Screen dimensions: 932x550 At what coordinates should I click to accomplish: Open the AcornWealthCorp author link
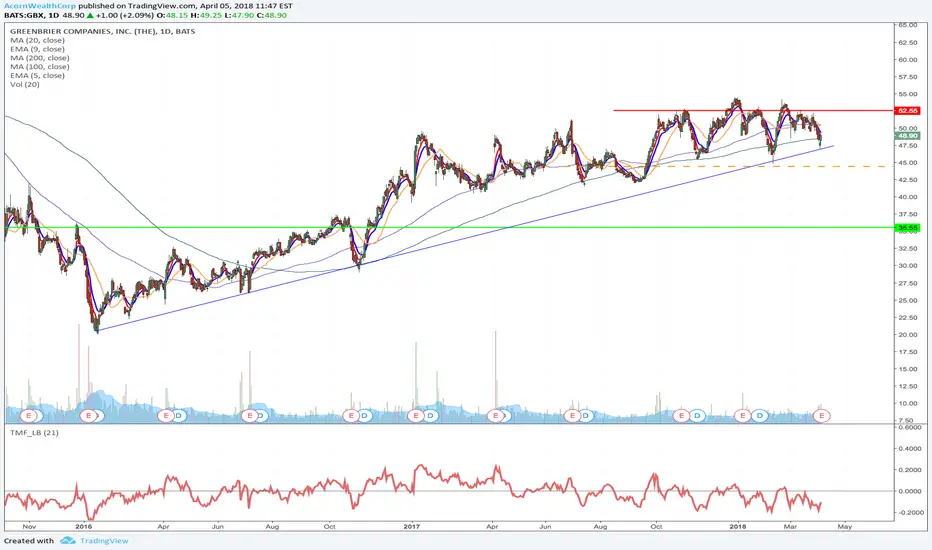pyautogui.click(x=39, y=6)
